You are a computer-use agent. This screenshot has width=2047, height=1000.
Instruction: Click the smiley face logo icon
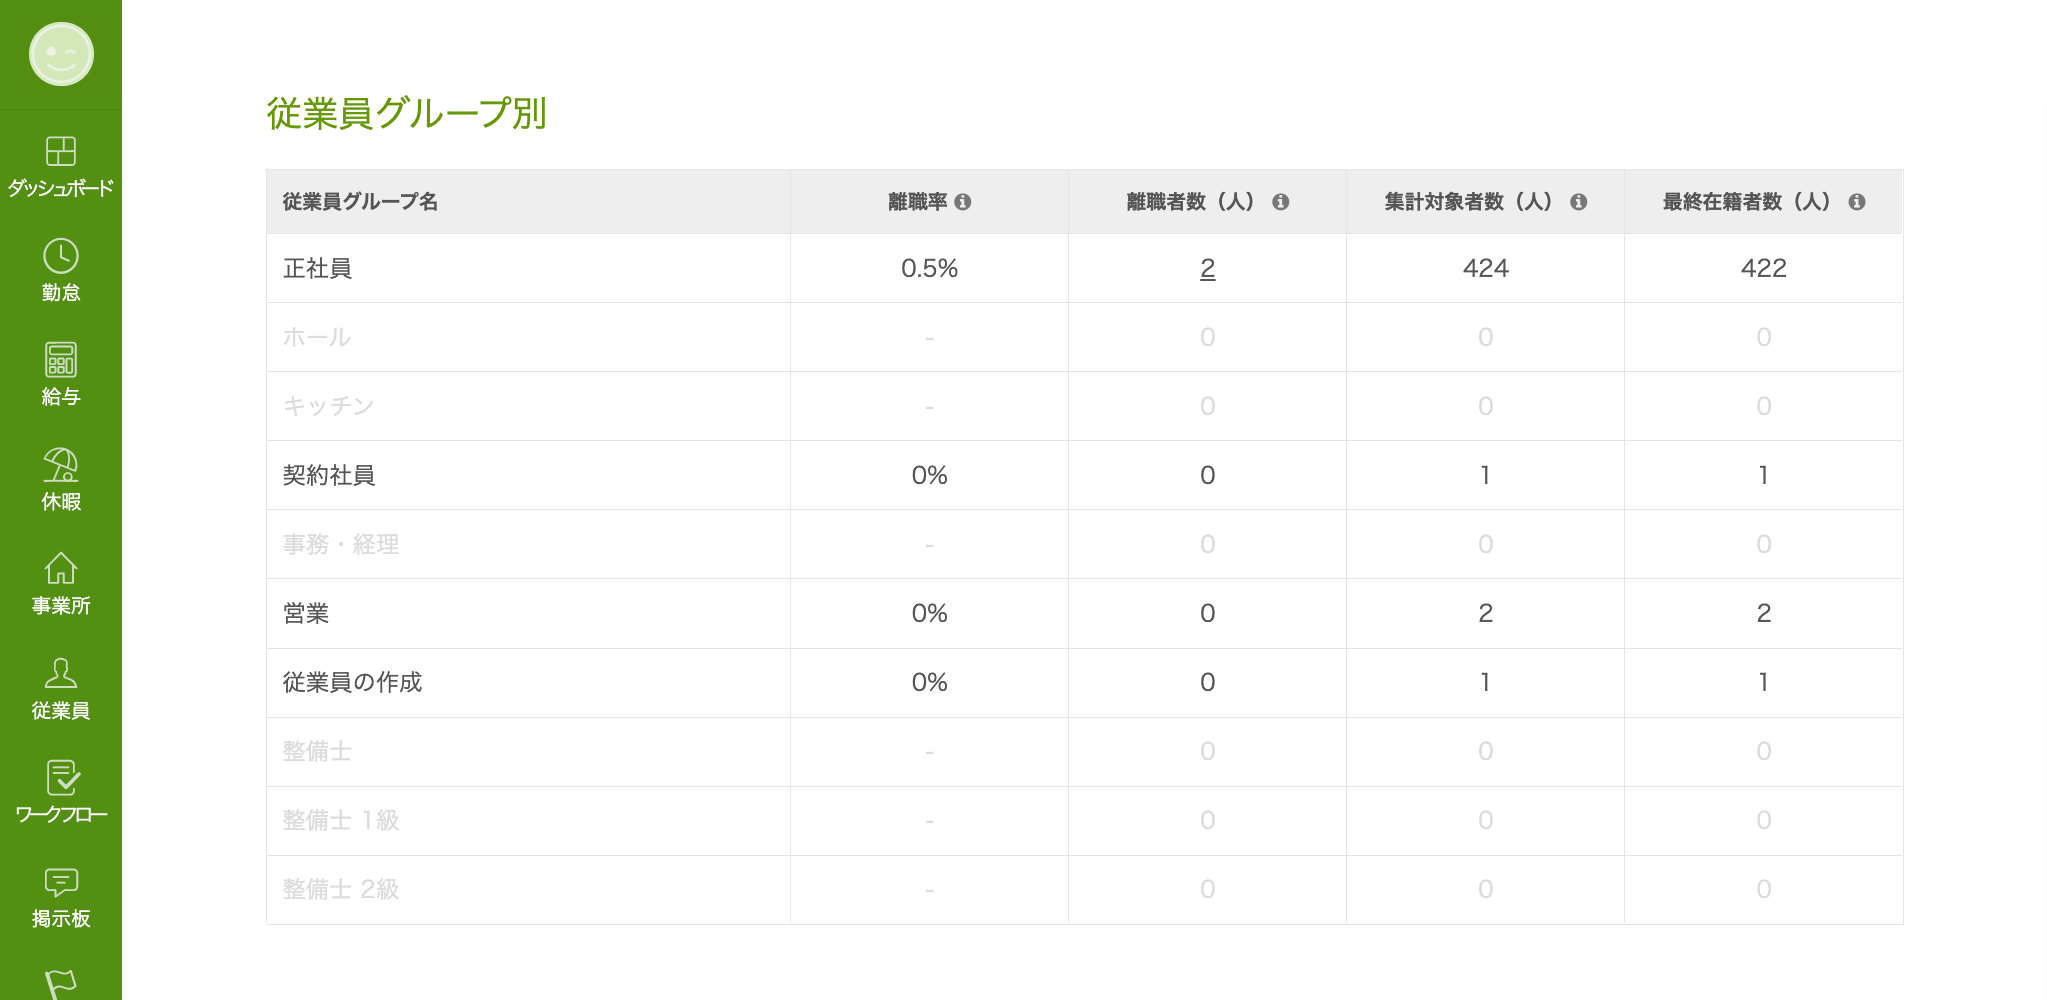[61, 54]
